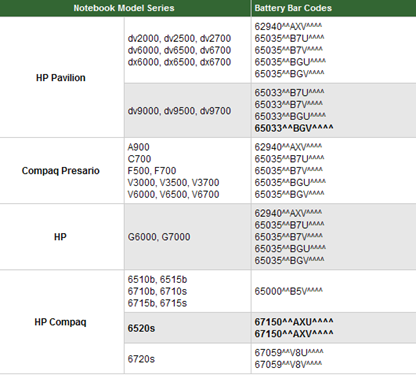This screenshot has width=416, height=375.
Task: Select the "6715b, 6715s" model line
Action: [x=157, y=303]
